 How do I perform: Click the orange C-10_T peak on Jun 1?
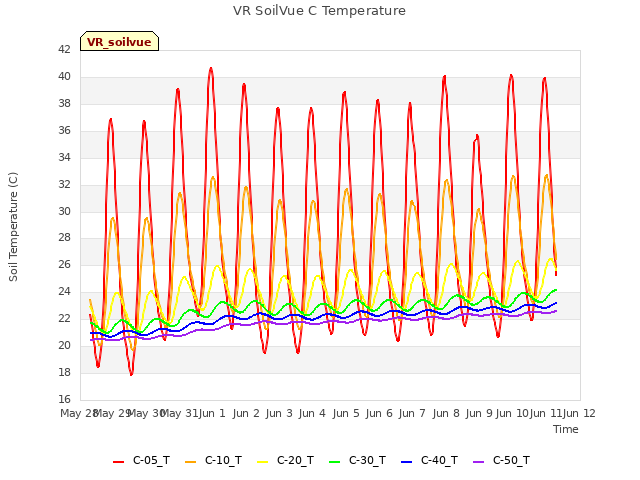pos(213,178)
